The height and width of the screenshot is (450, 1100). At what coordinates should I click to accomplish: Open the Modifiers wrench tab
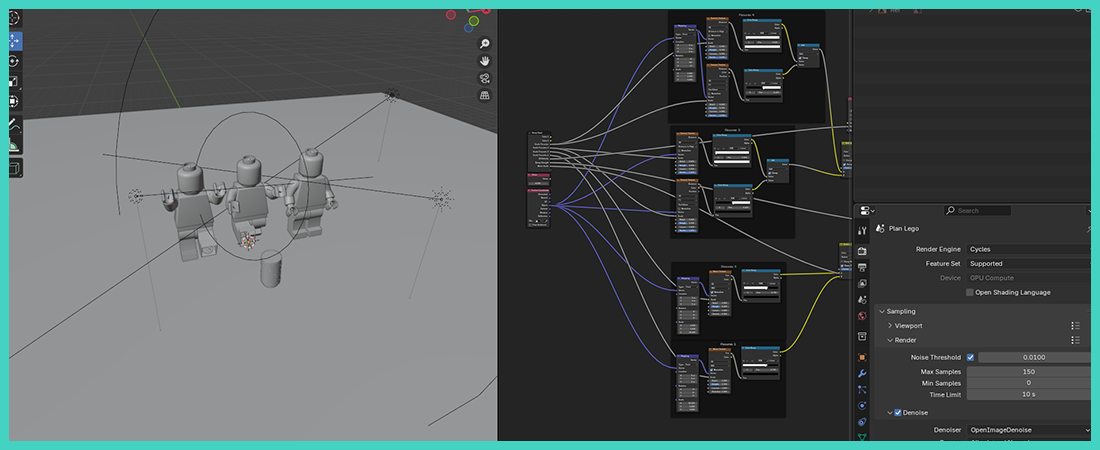tap(862, 373)
